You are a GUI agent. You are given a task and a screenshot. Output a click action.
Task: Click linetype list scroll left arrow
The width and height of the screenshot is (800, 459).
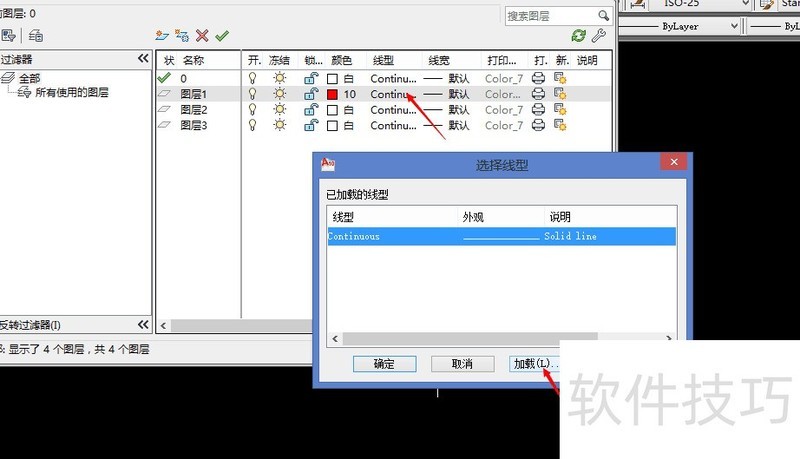pos(335,338)
